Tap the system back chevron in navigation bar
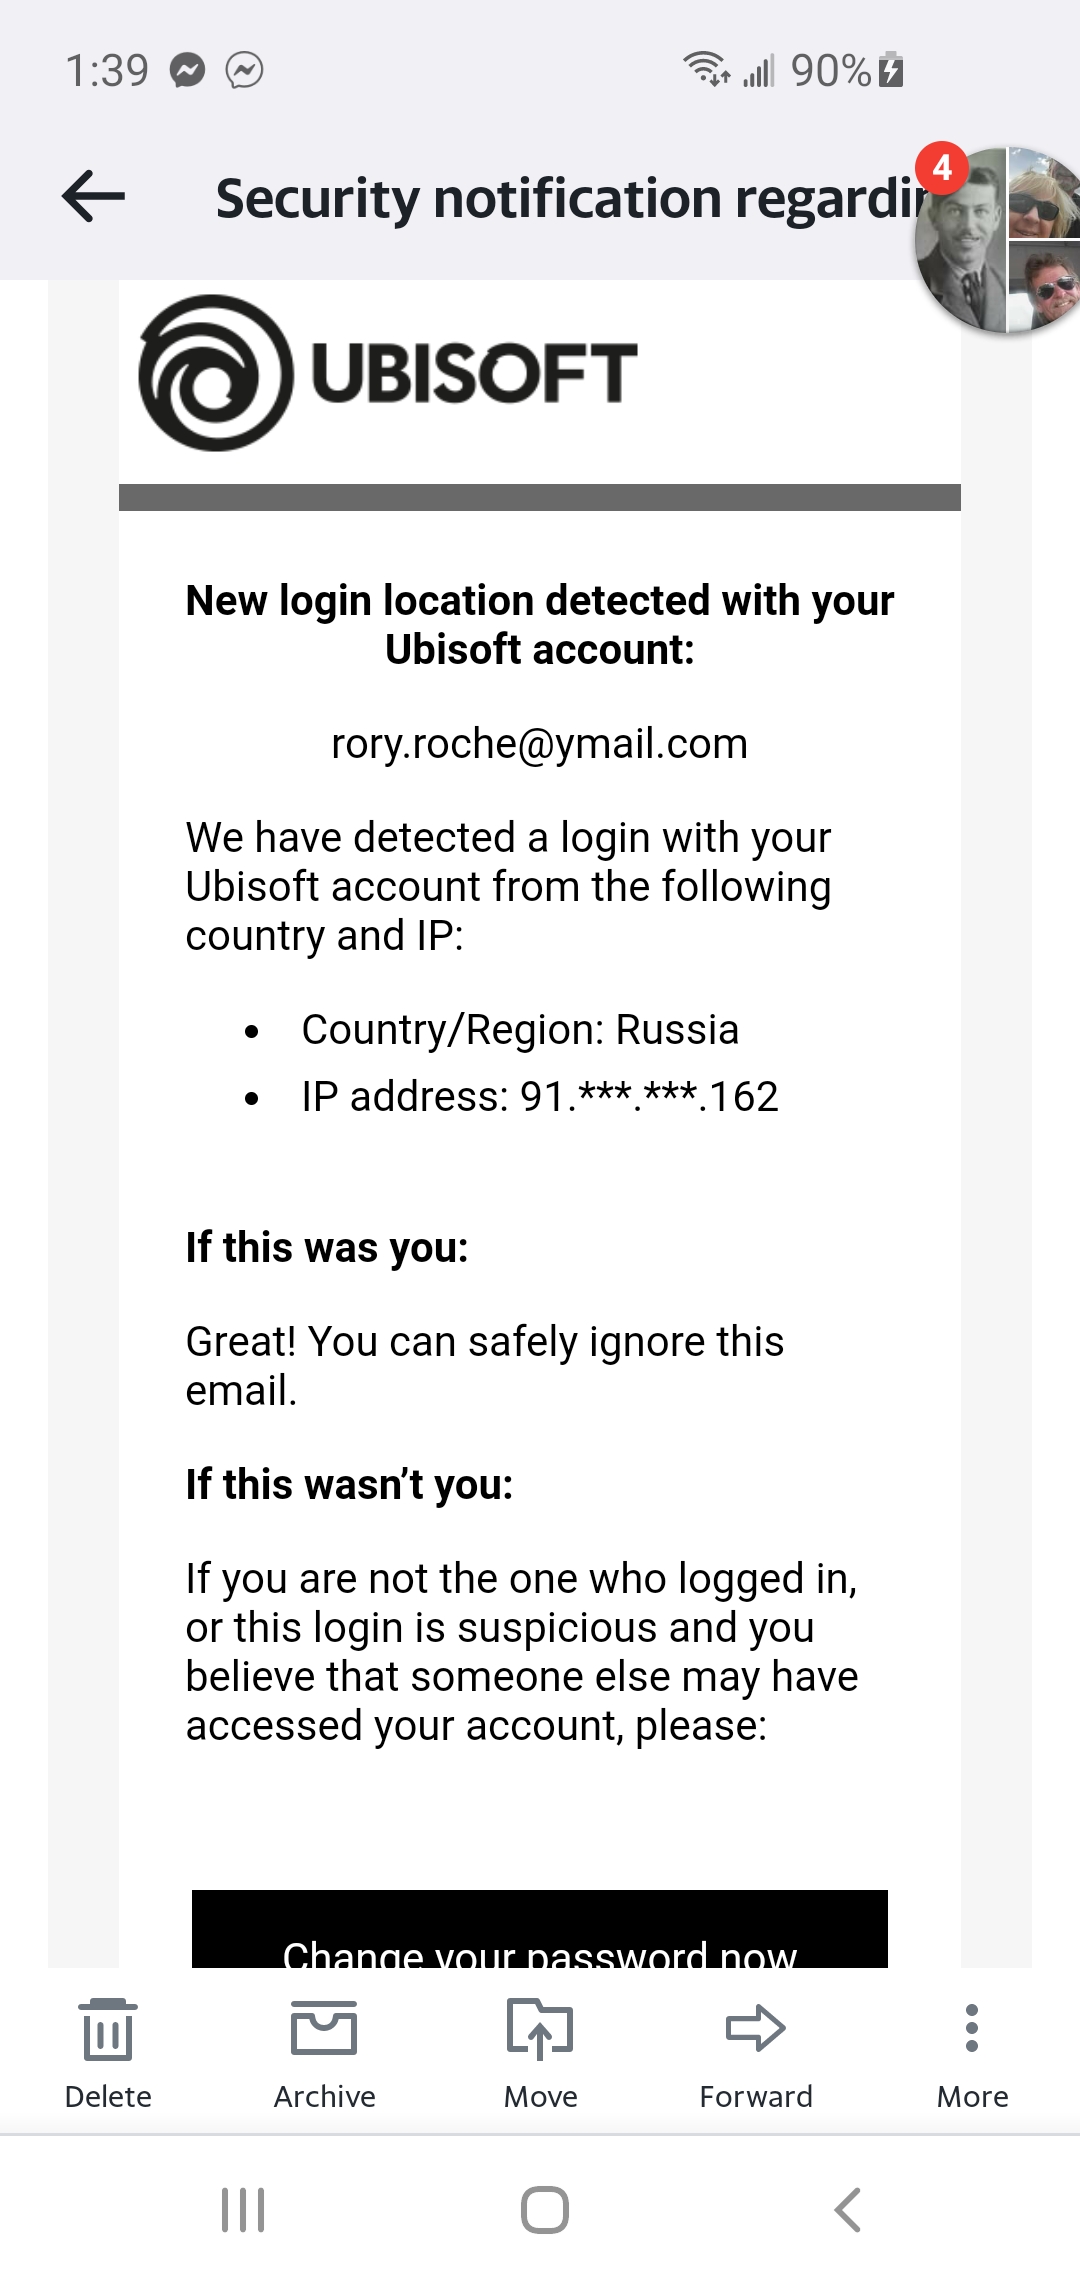Image resolution: width=1080 pixels, height=2280 pixels. (847, 2210)
